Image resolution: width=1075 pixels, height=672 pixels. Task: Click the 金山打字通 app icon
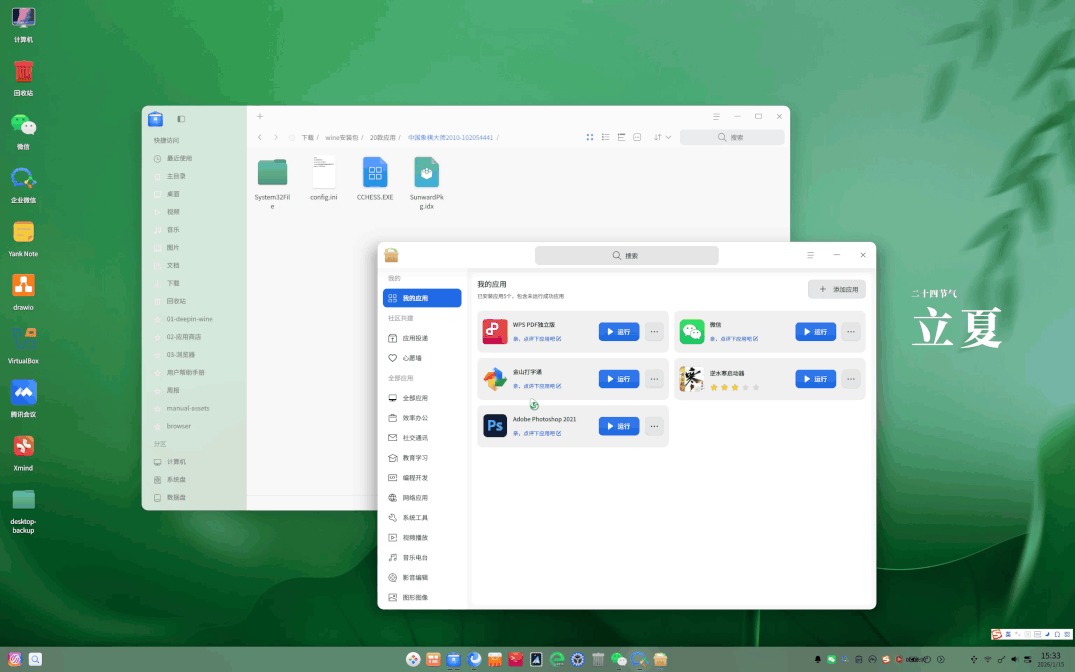[x=495, y=379]
